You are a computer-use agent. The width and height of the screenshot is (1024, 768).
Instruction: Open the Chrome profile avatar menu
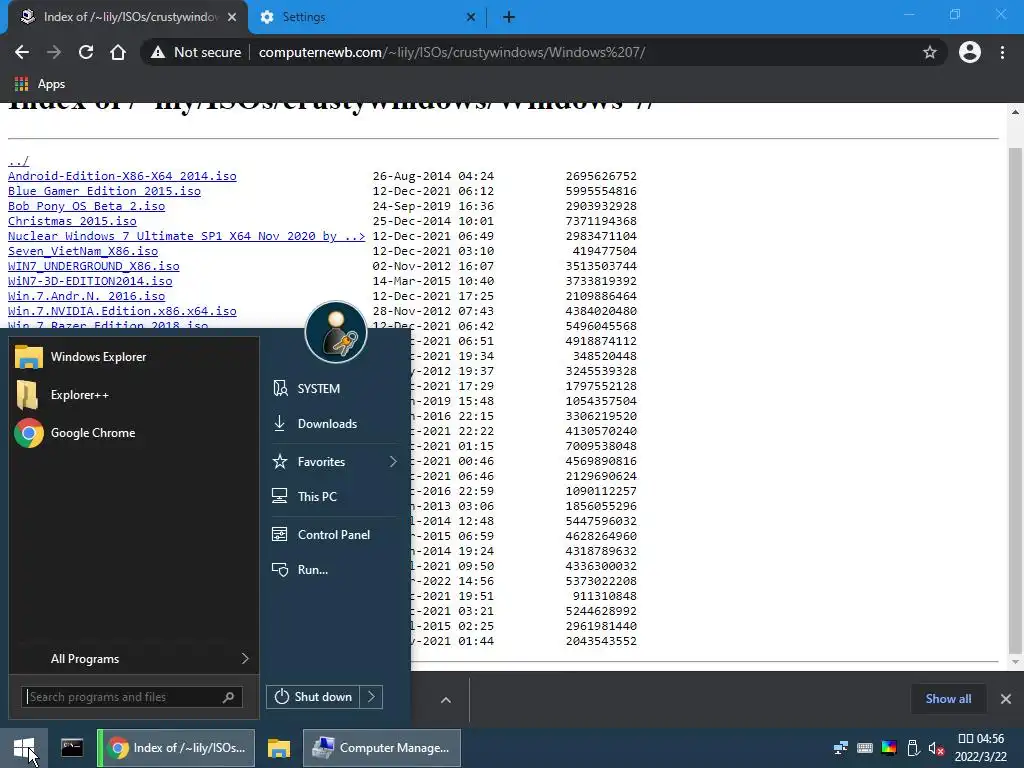970,52
